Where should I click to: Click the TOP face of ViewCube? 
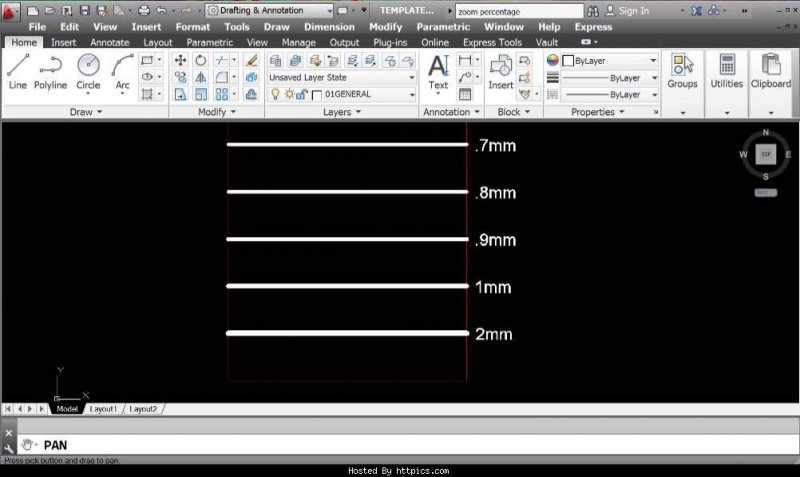[x=766, y=154]
